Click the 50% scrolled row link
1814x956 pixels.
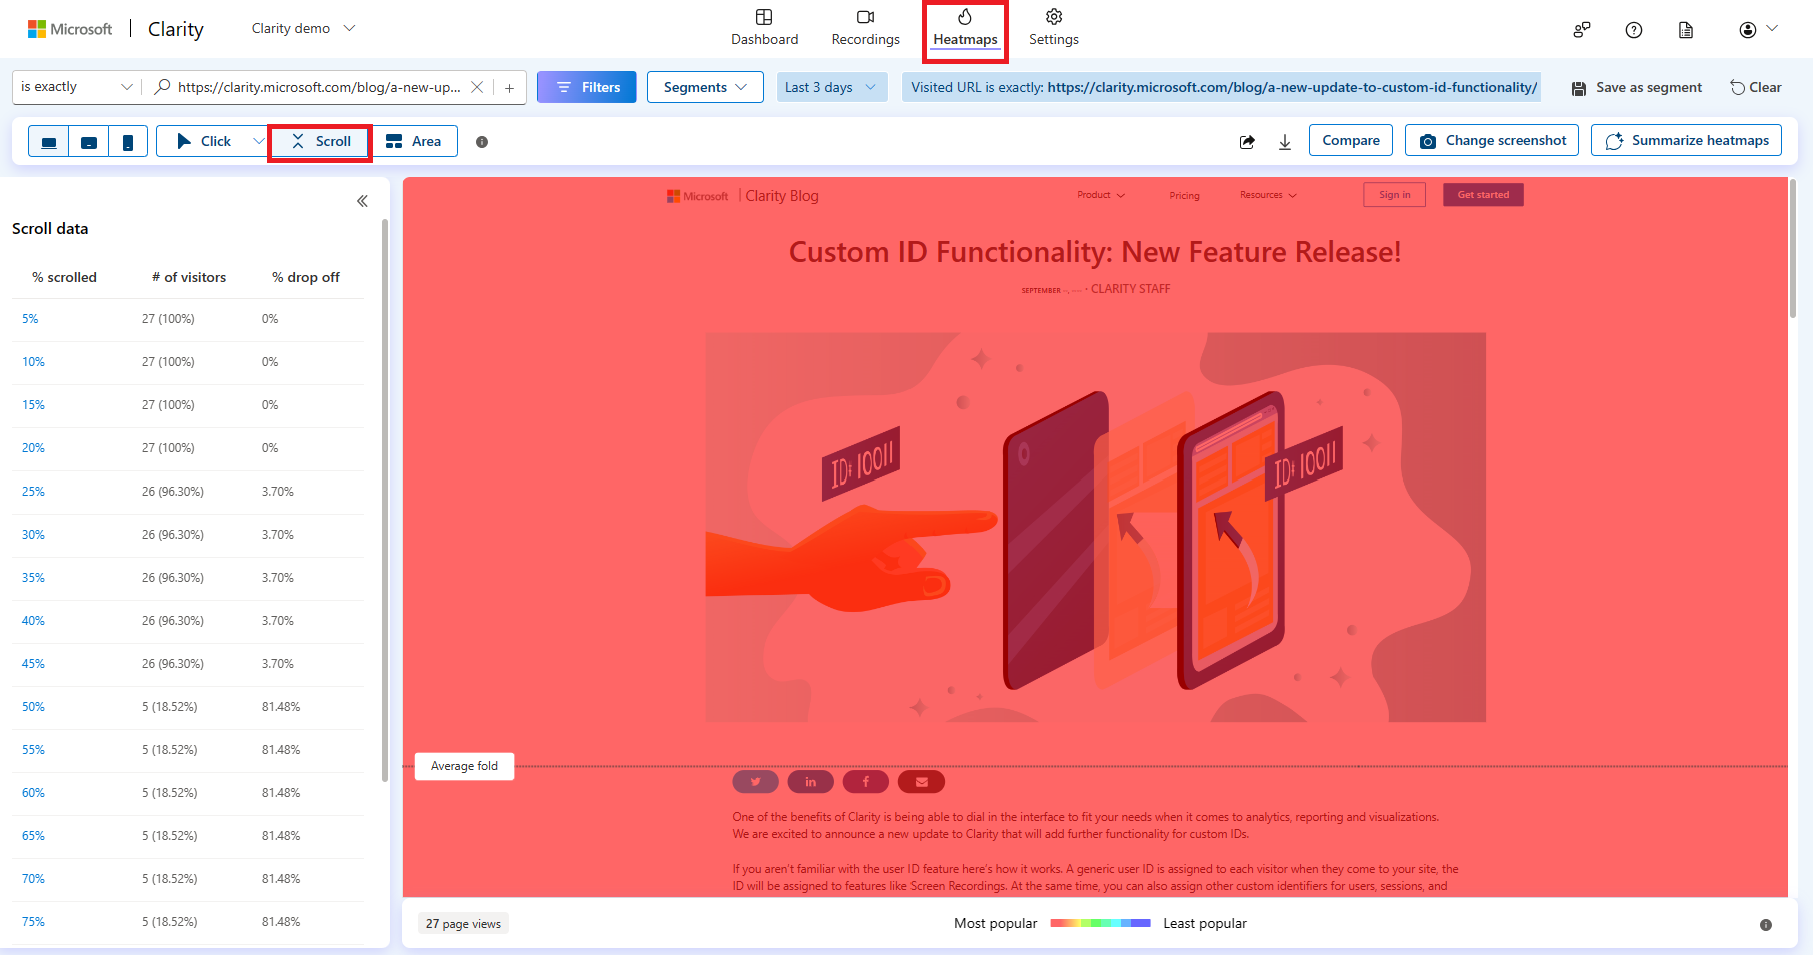pyautogui.click(x=33, y=707)
